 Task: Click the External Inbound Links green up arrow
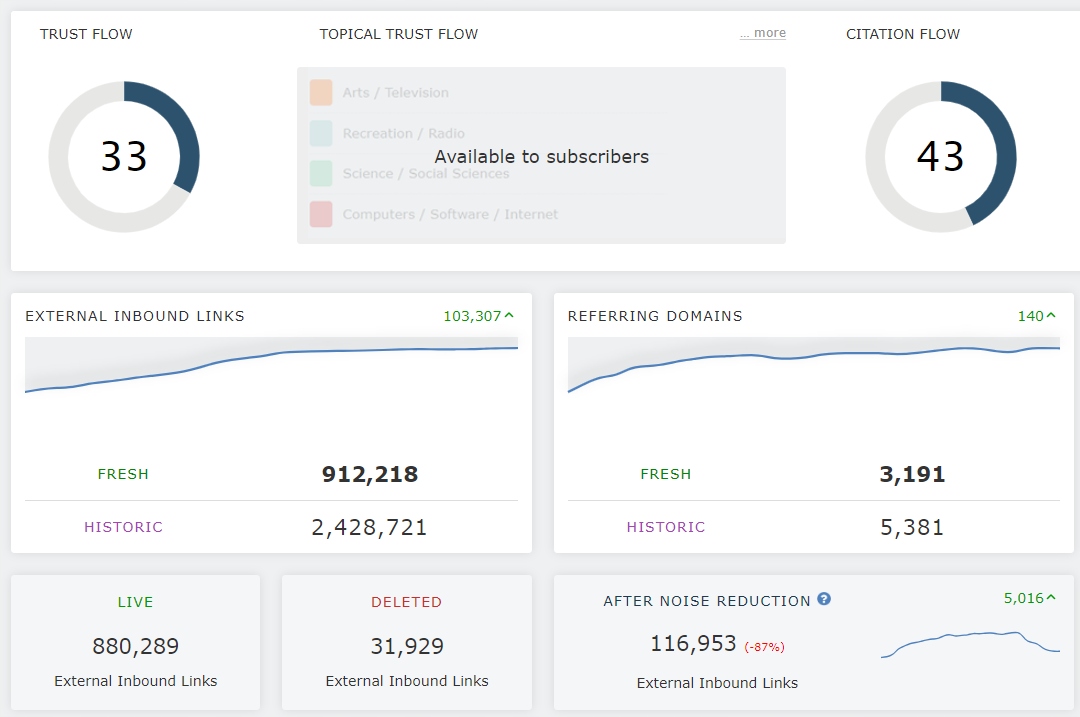pyautogui.click(x=510, y=316)
